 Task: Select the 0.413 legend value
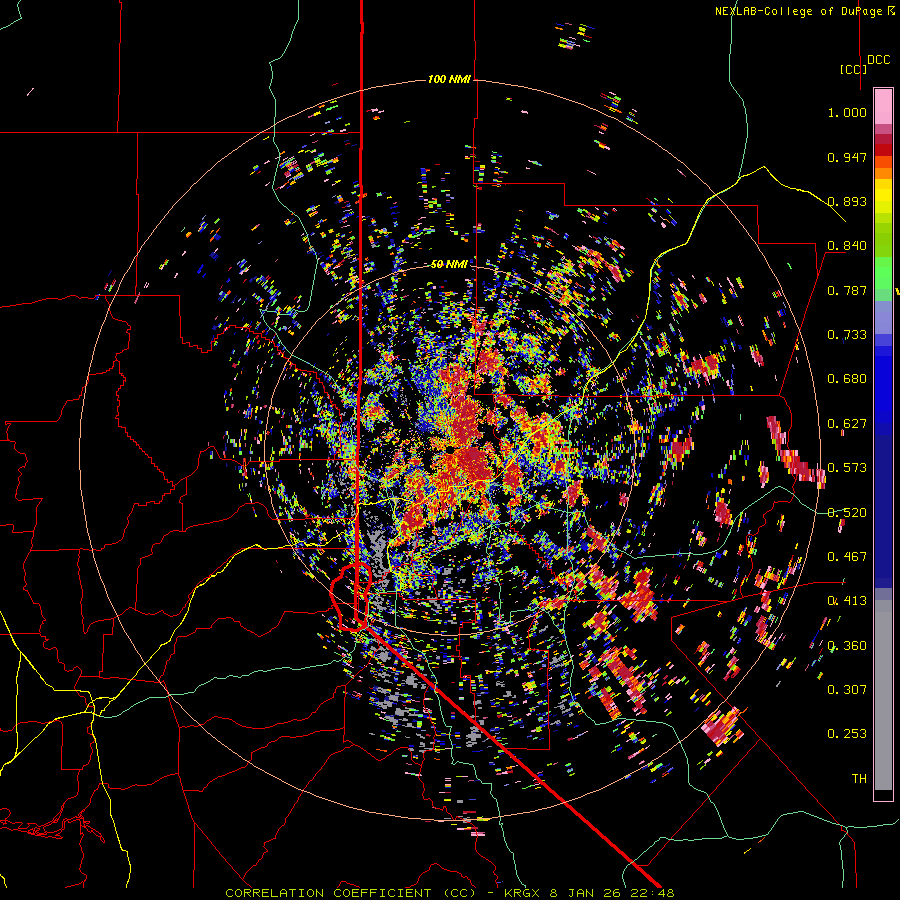[847, 601]
